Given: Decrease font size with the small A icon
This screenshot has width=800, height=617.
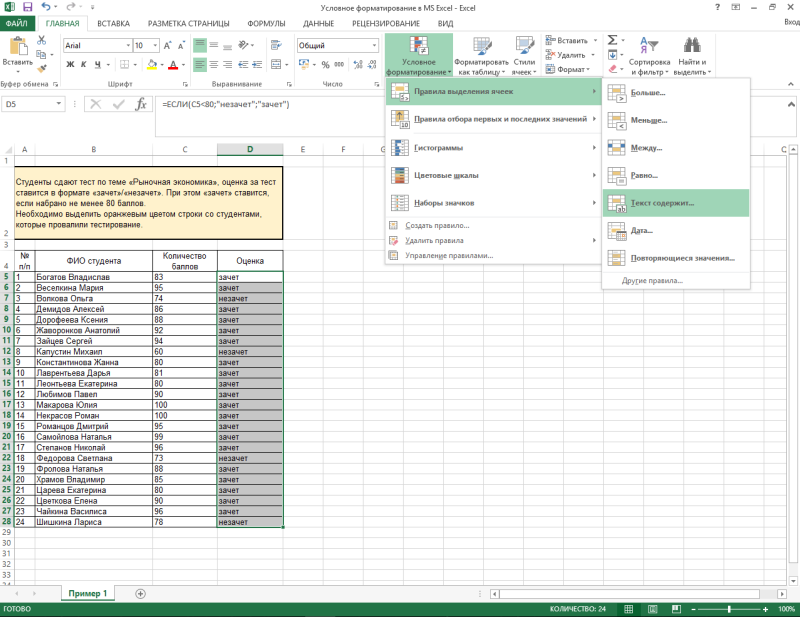Looking at the screenshot, I should [181, 45].
